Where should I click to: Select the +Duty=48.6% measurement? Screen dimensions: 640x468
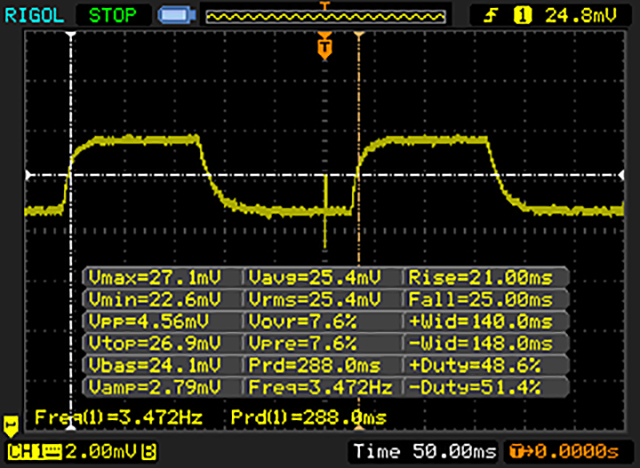474,365
